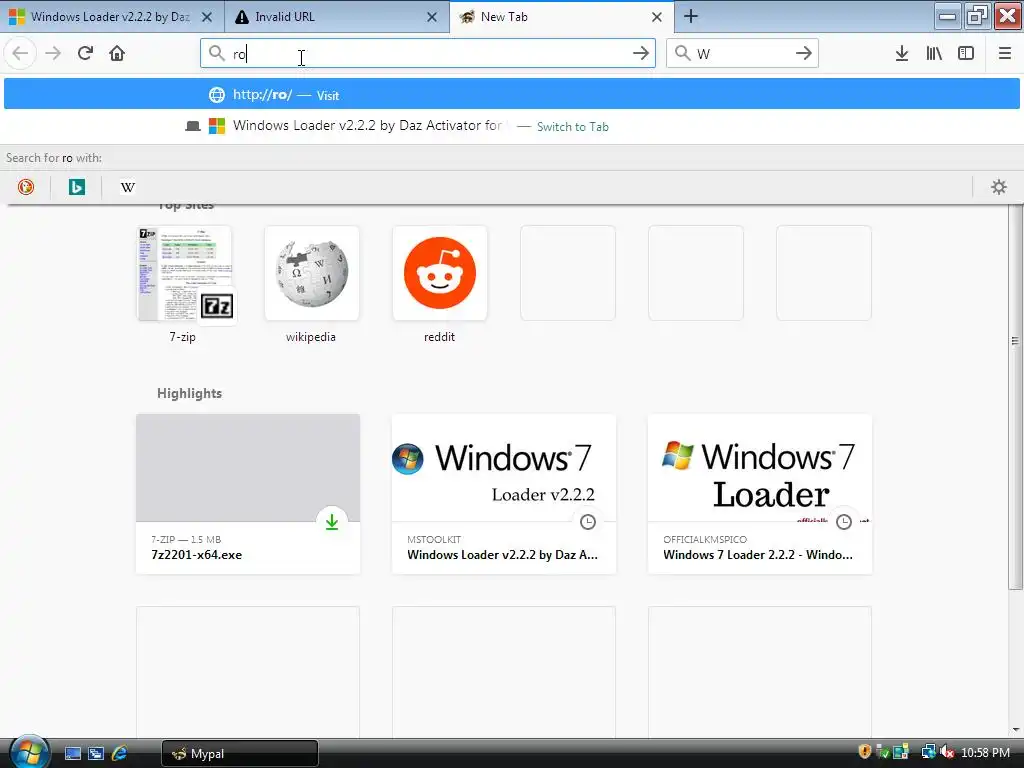Click Show Desktop quick launch icon

[x=72, y=754]
